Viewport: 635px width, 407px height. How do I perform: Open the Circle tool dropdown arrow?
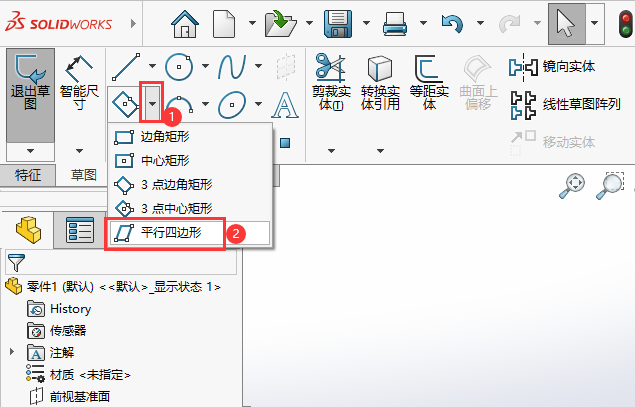pos(205,66)
